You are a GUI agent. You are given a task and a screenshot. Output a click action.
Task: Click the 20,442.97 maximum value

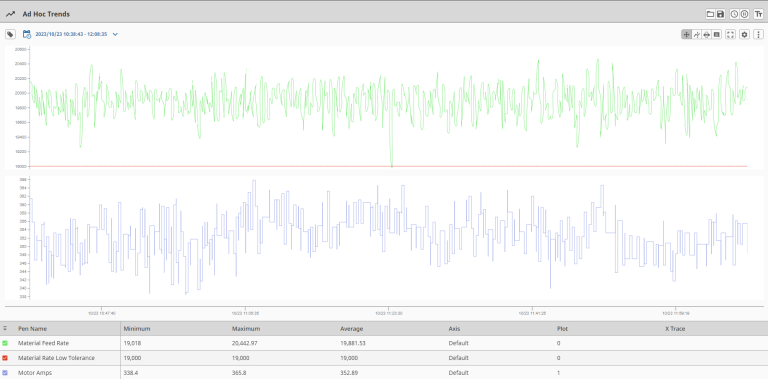[244, 343]
